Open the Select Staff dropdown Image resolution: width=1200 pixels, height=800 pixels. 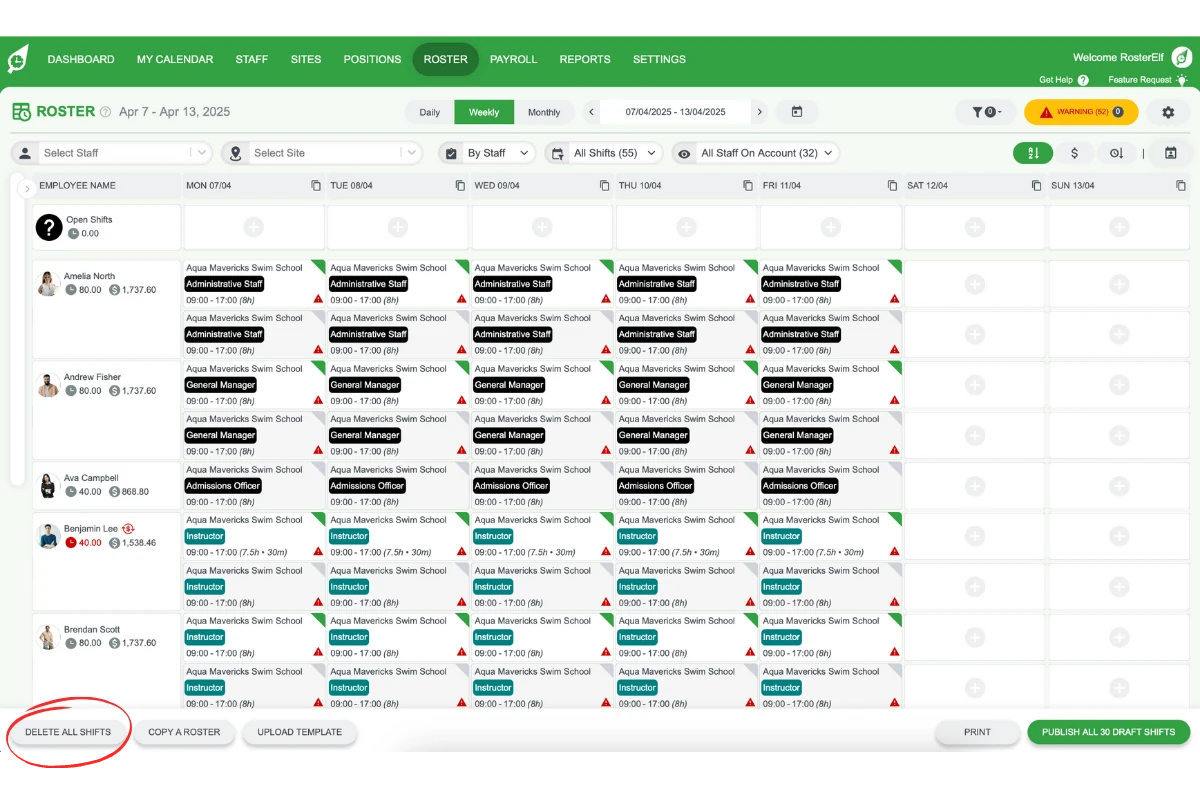[x=112, y=153]
